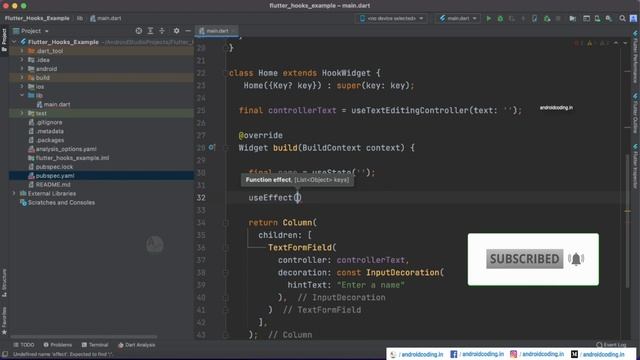640x360 pixels.
Task: Open Flutter Inspector side tool window
Action: 635,165
